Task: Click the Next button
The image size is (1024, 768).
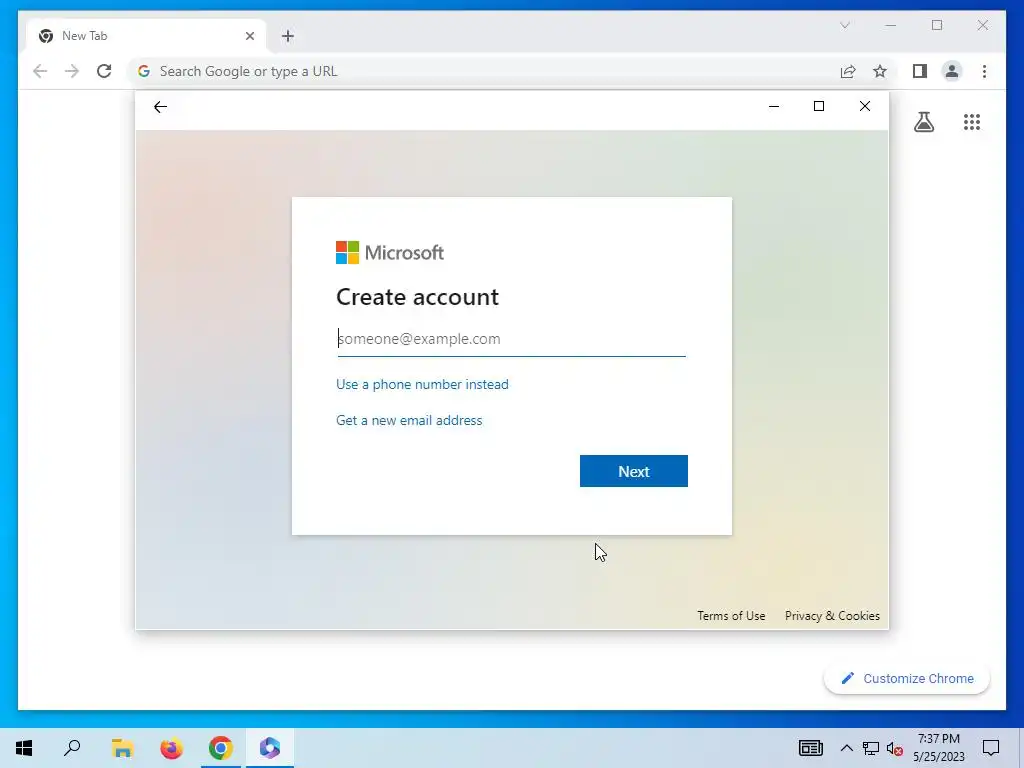Action: click(x=633, y=471)
